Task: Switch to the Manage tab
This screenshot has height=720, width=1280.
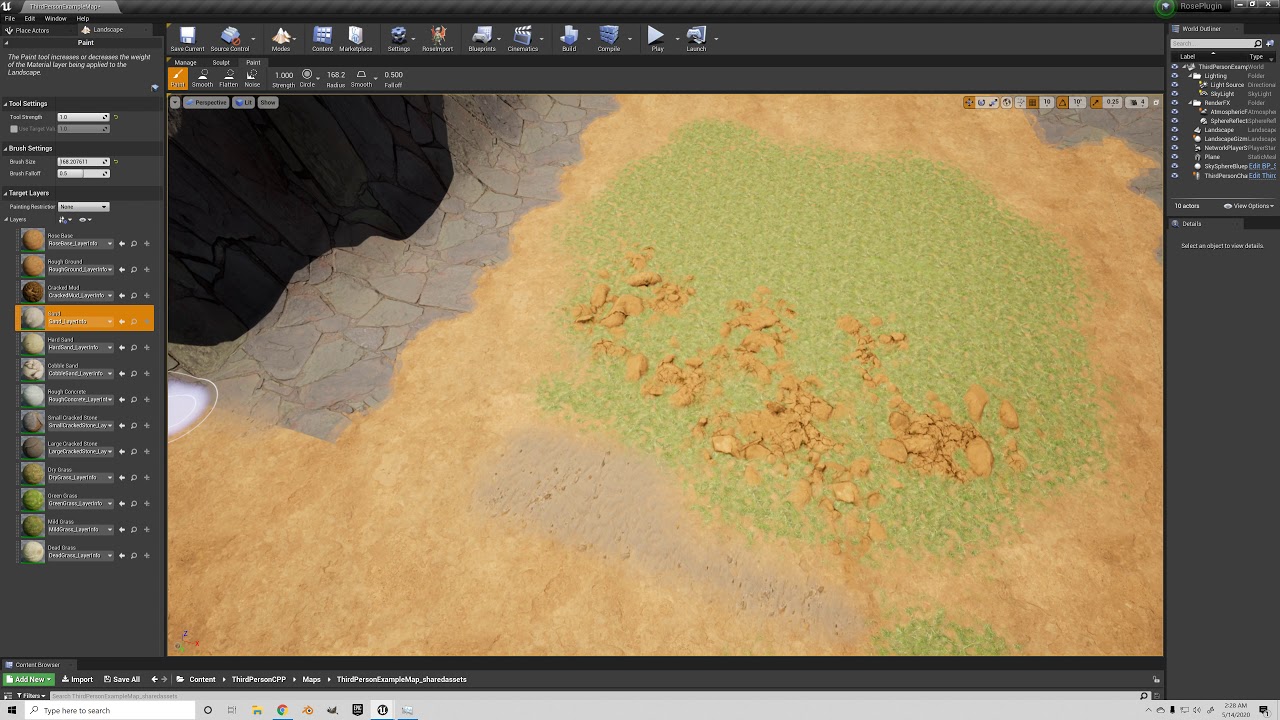Action: [186, 62]
